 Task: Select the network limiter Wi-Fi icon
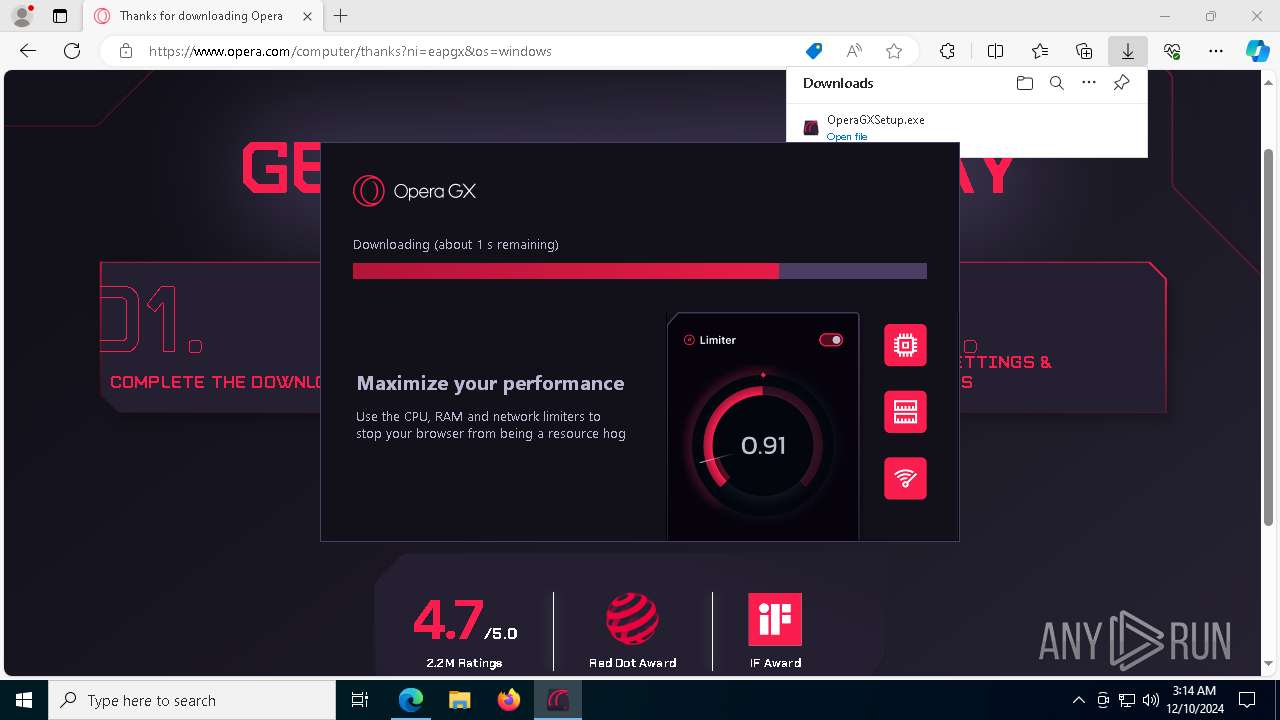point(905,478)
